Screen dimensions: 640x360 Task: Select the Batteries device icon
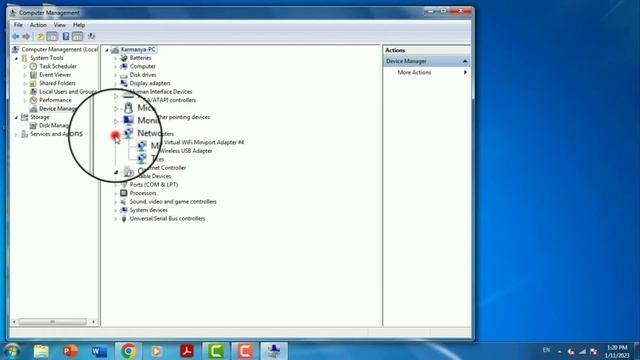point(124,58)
